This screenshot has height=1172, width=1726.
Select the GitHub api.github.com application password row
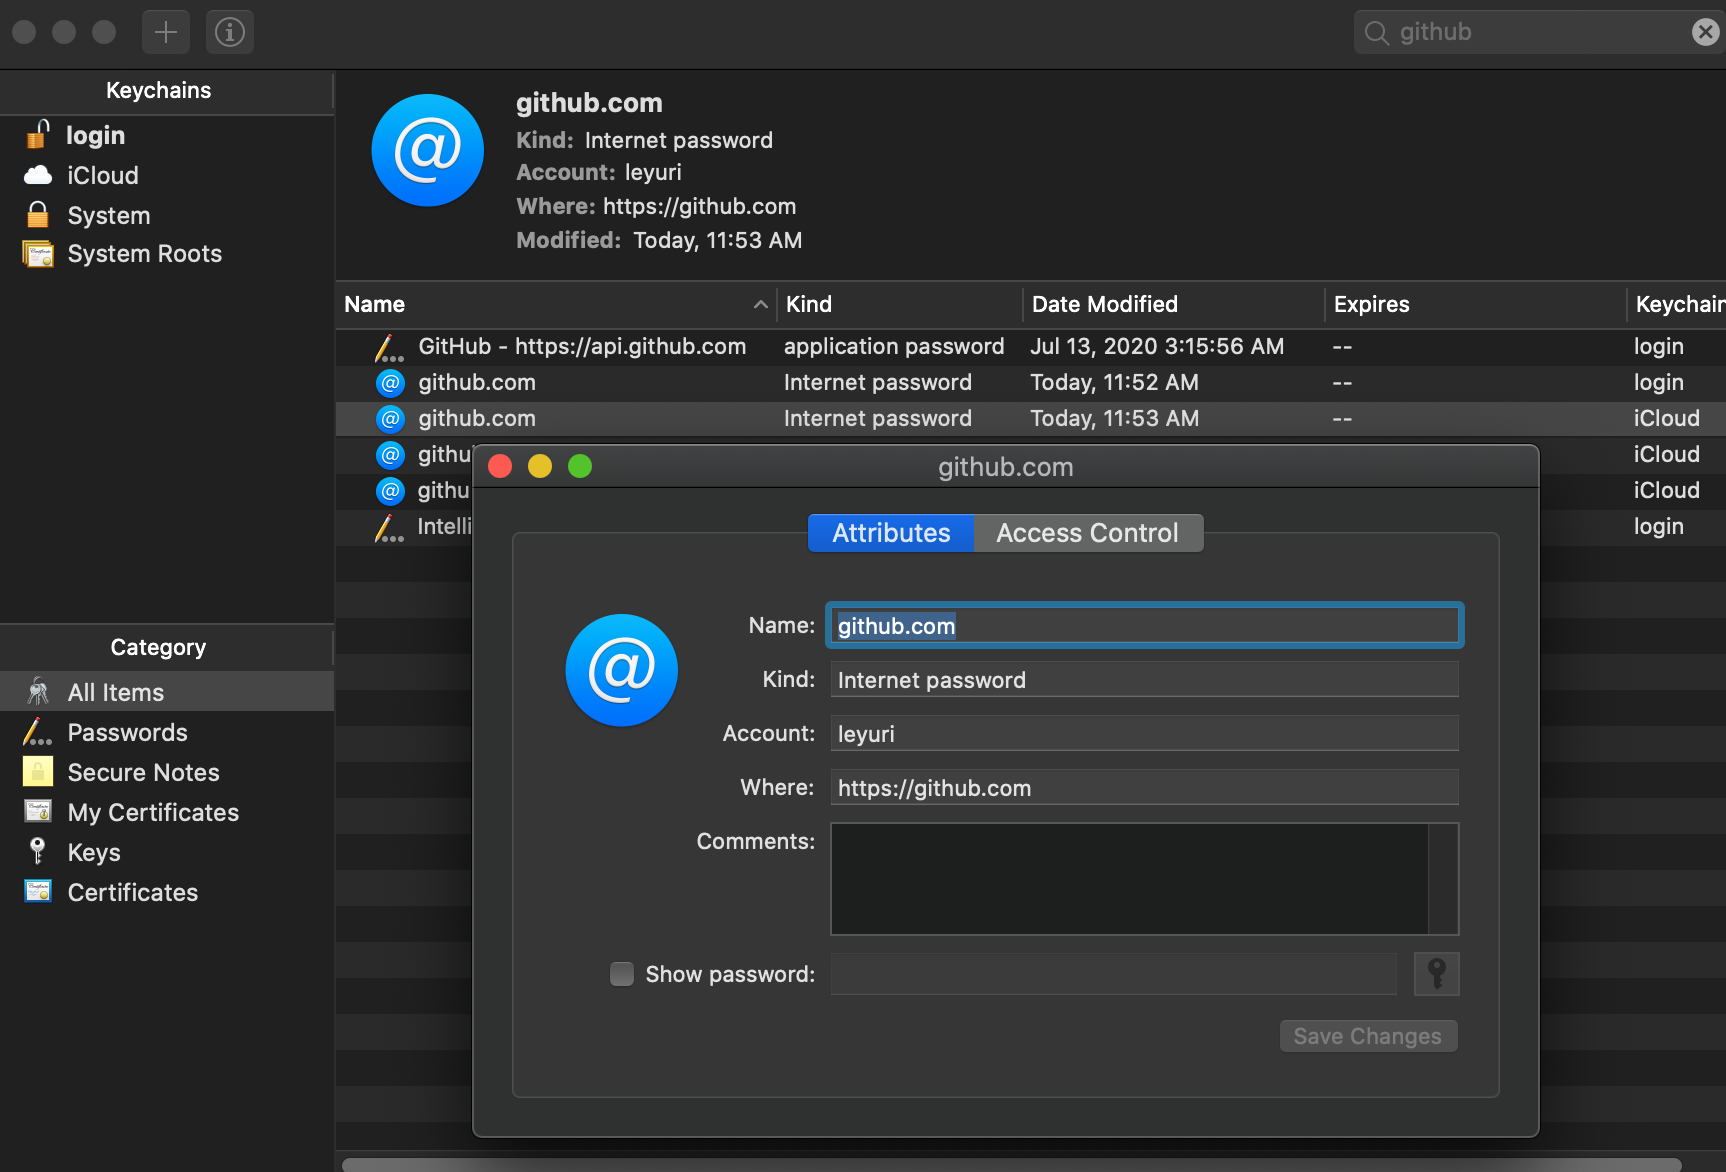point(1031,346)
